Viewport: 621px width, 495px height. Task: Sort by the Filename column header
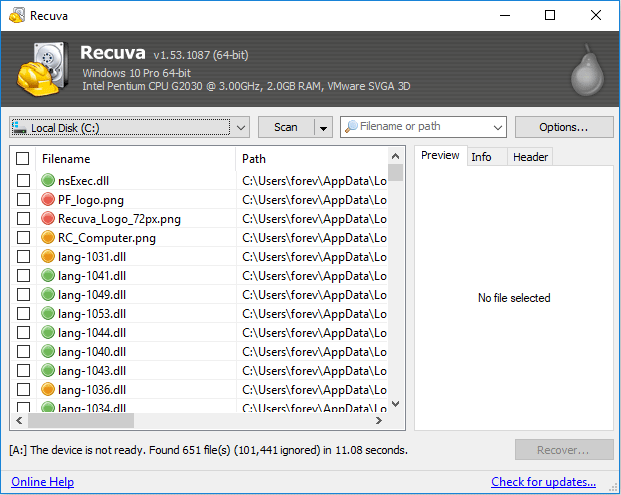click(135, 159)
